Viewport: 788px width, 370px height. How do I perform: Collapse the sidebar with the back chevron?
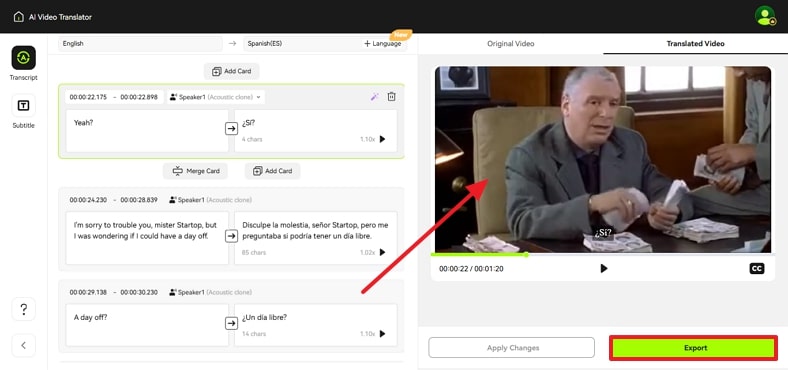pyautogui.click(x=24, y=345)
